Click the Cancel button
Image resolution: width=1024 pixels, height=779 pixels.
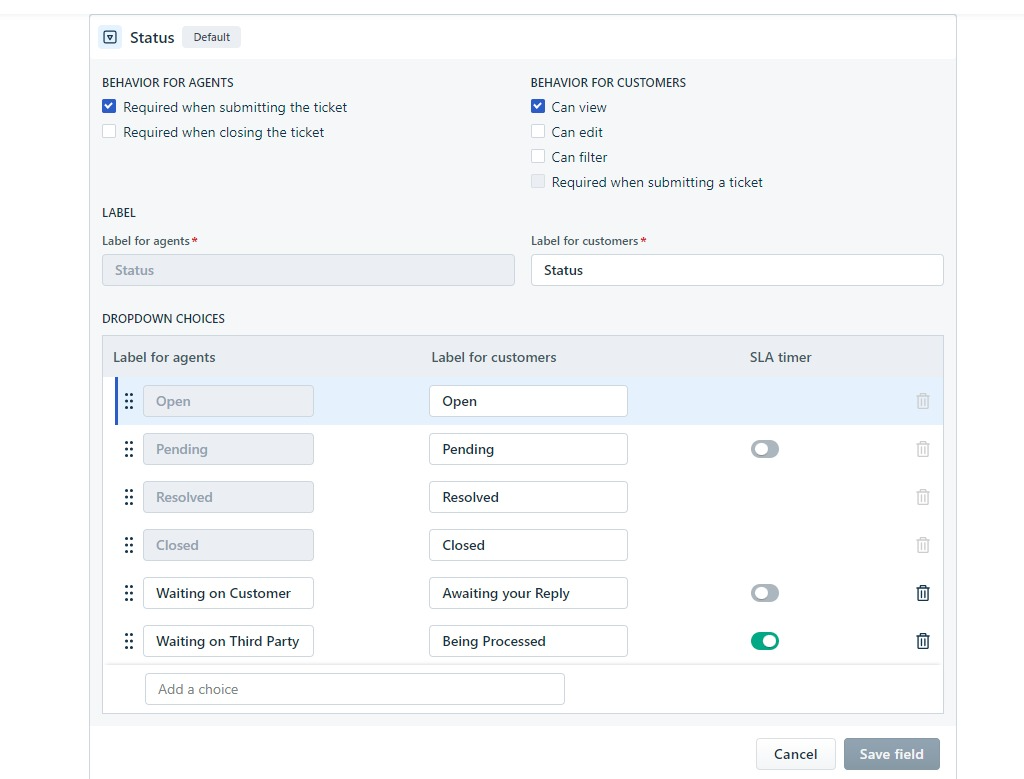click(x=795, y=754)
